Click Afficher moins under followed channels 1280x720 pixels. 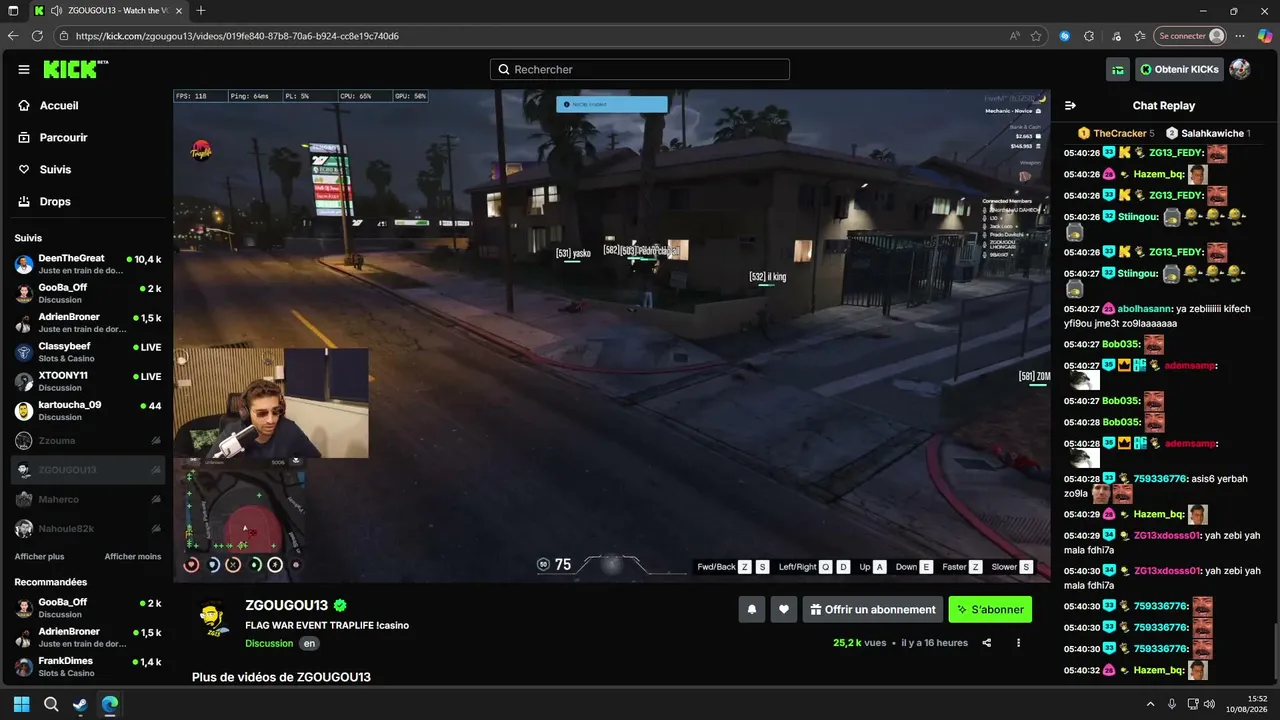click(x=133, y=556)
